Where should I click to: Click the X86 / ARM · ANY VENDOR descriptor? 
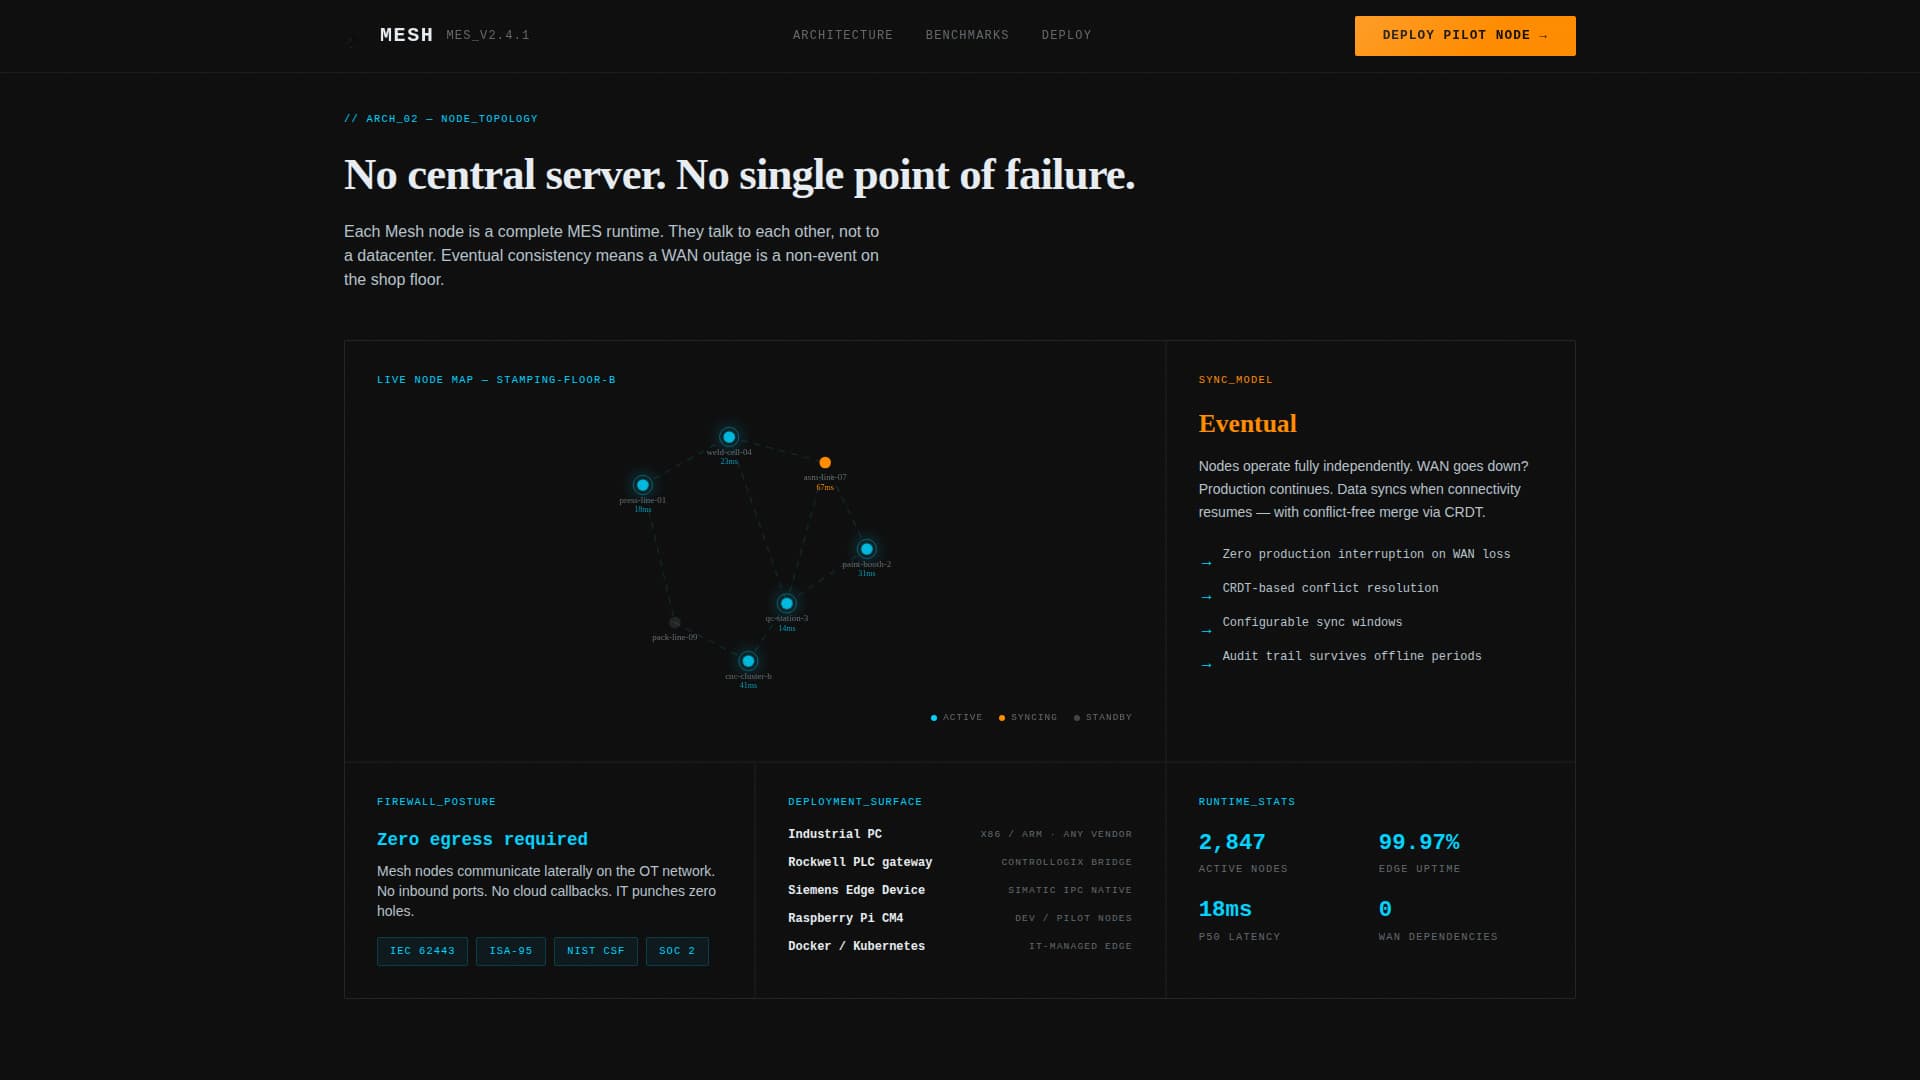tap(1057, 834)
